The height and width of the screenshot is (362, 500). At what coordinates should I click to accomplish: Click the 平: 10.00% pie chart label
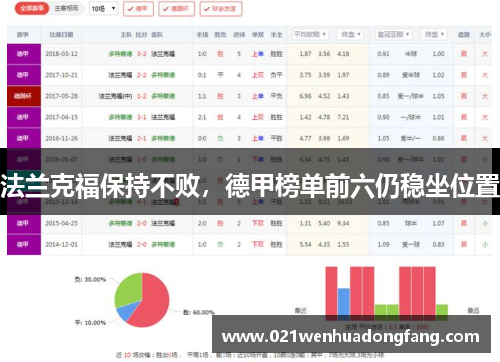90,323
